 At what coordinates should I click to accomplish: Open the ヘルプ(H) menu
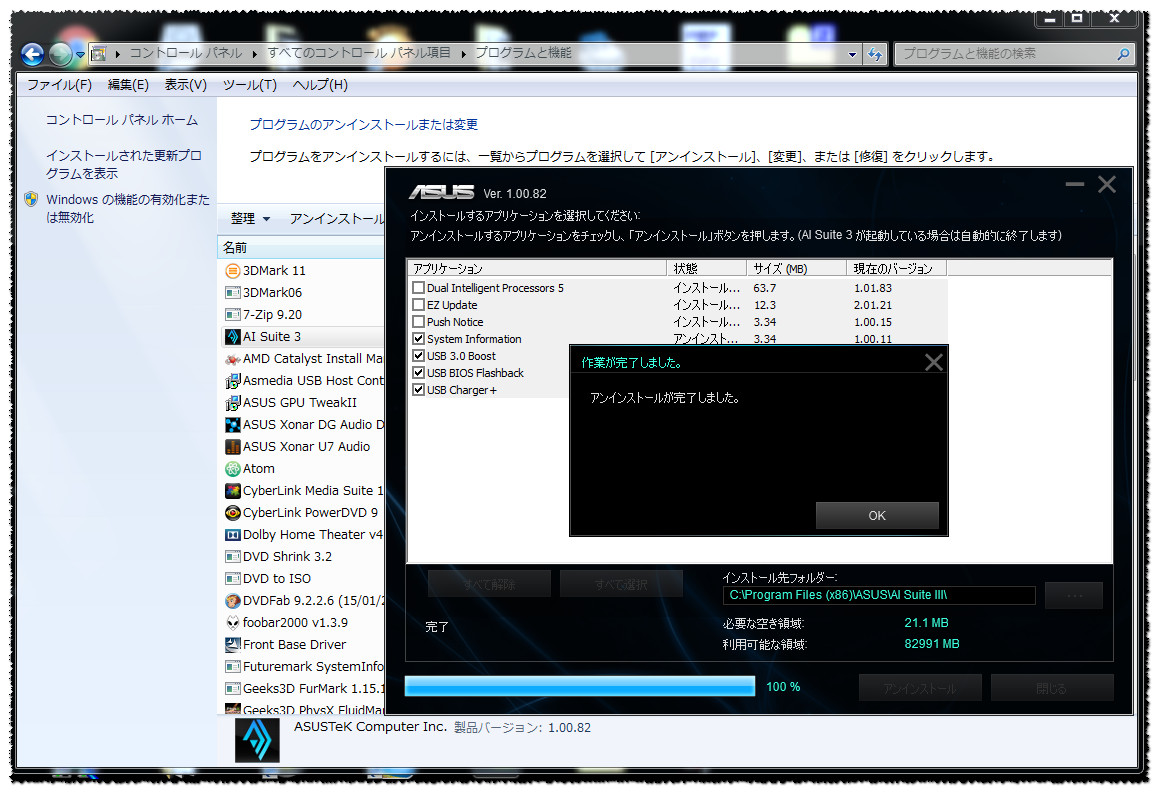click(320, 85)
